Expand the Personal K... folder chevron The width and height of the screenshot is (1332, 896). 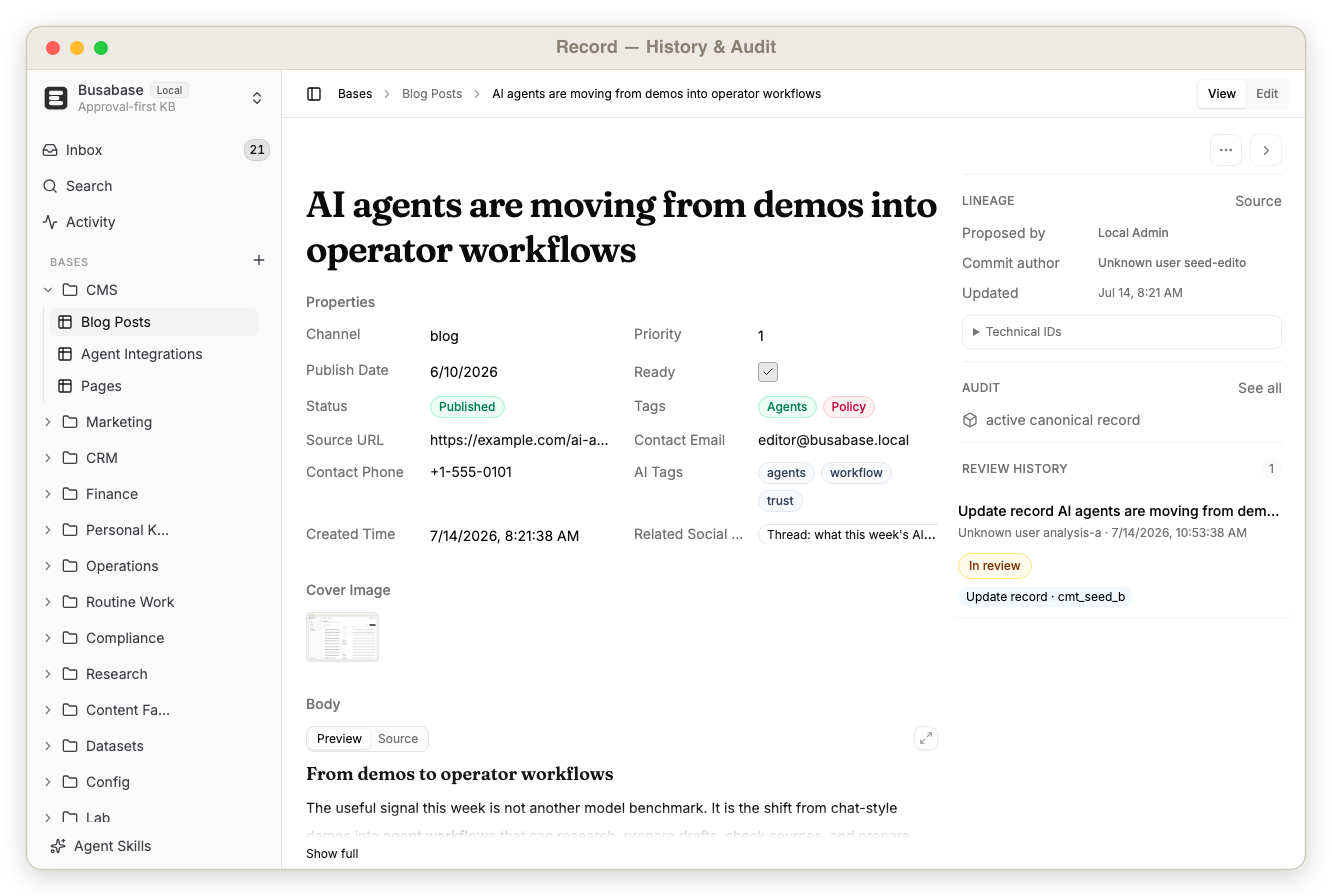point(48,530)
